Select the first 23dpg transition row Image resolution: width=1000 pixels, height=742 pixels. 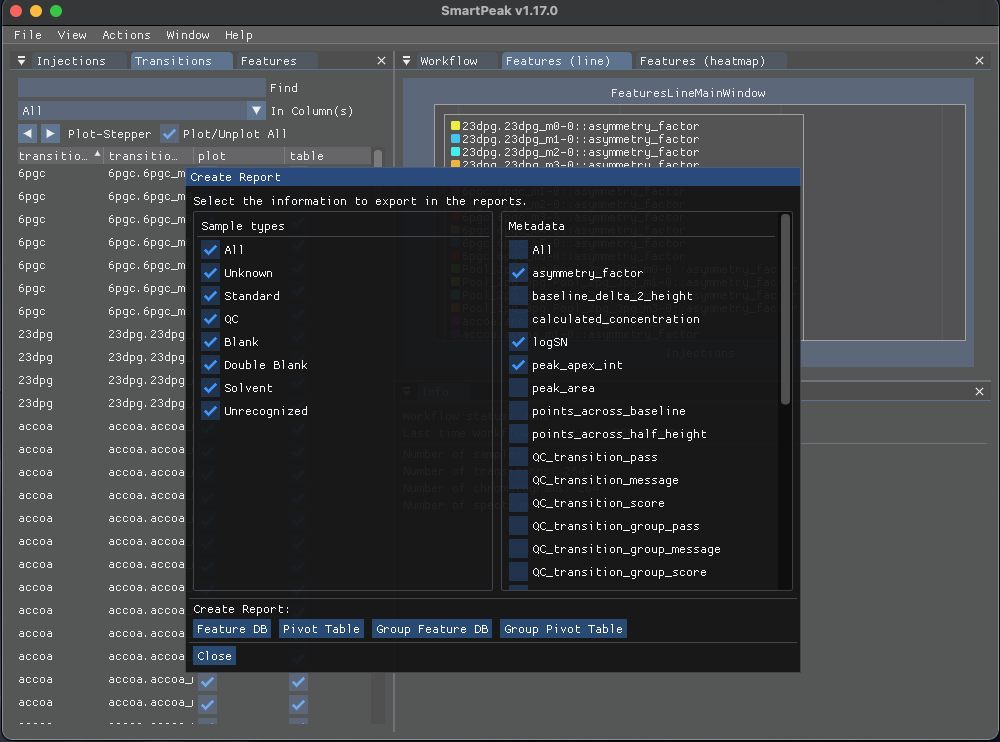point(102,334)
